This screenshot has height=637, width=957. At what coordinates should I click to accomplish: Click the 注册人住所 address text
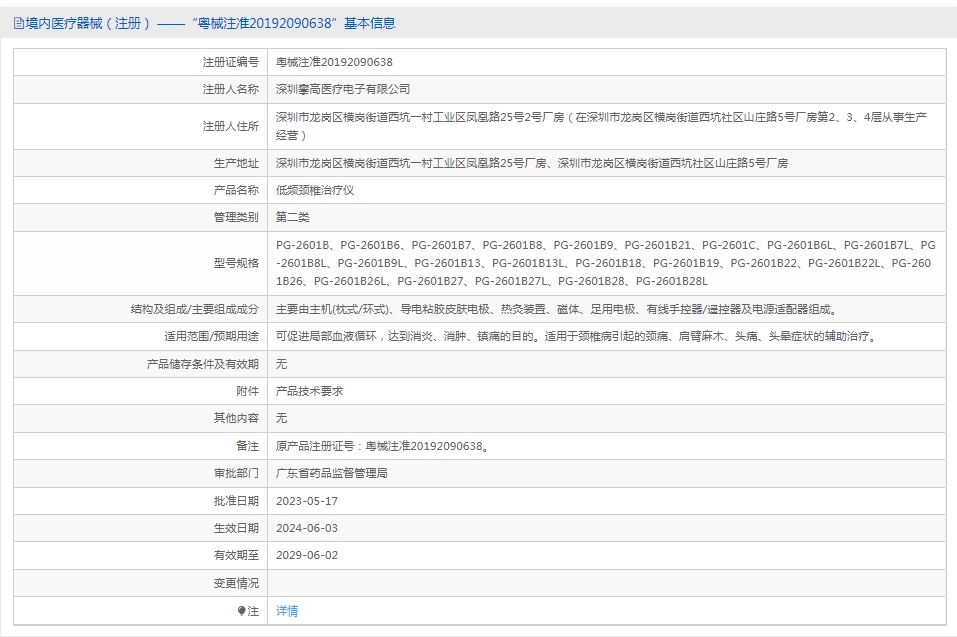601,125
